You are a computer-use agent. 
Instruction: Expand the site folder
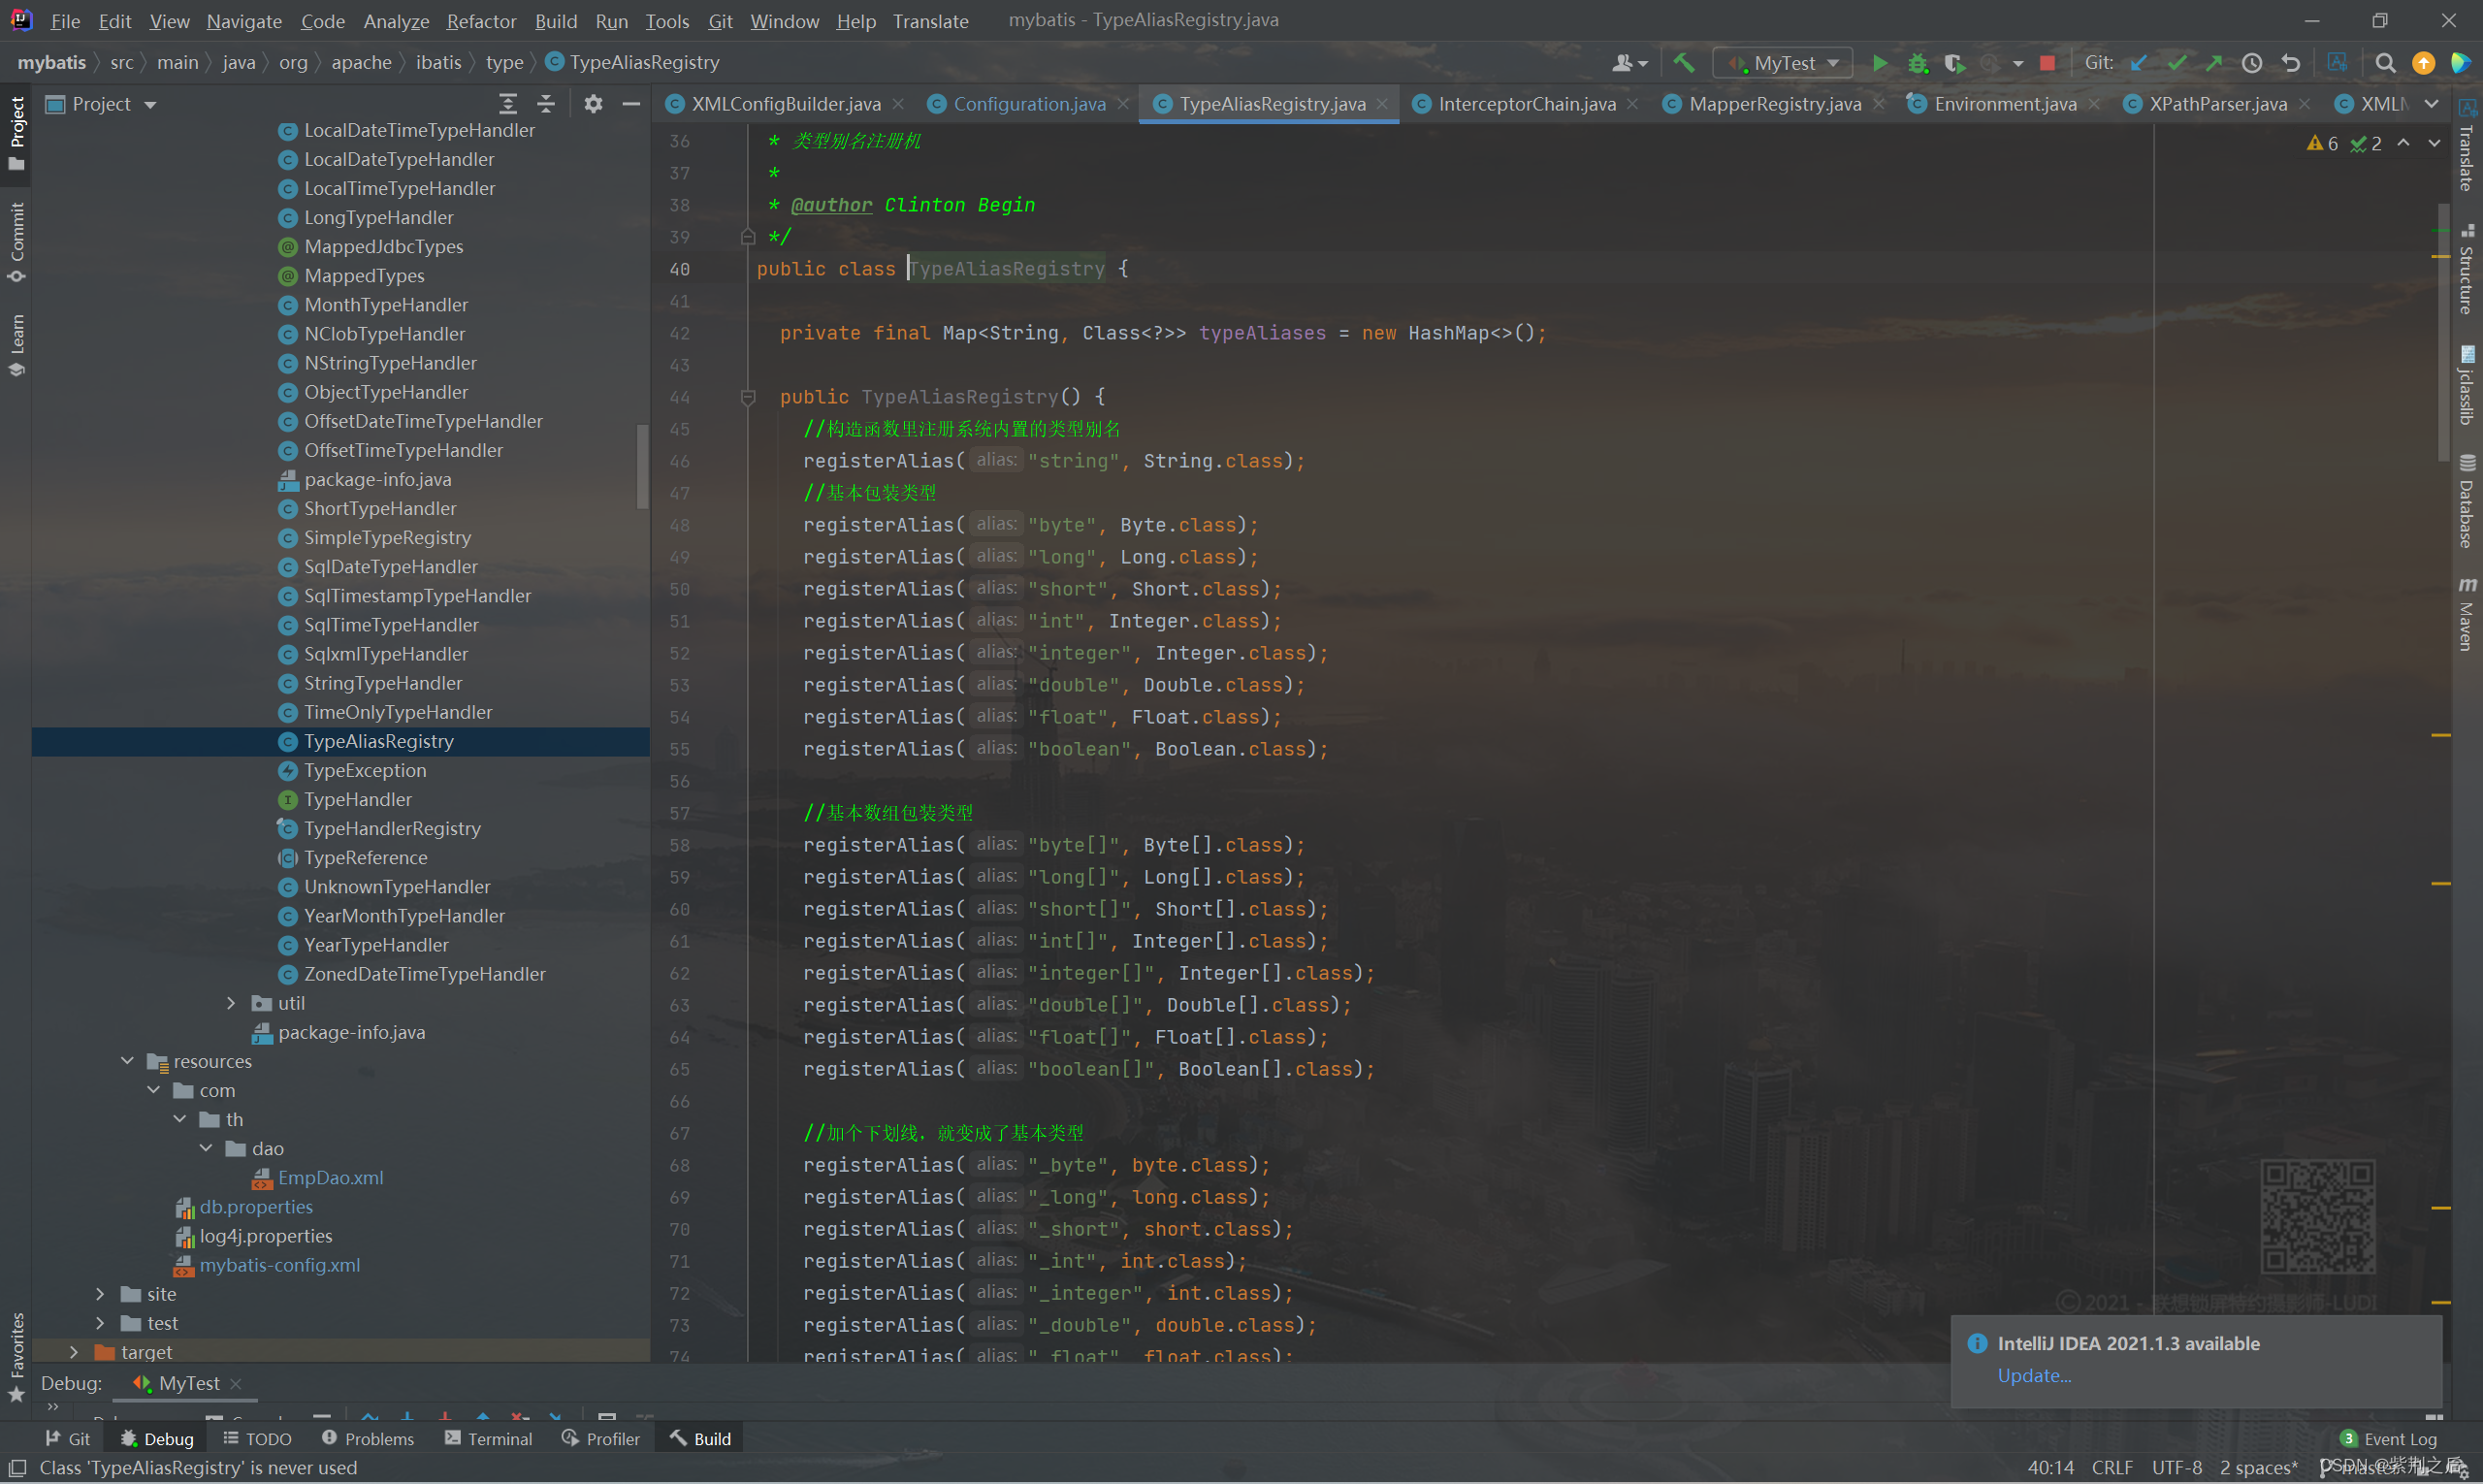coord(100,1294)
